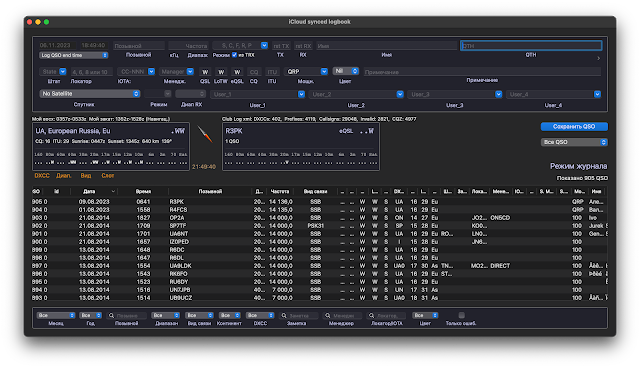Sort by the Позывной column header
Viewport: 640px width, 368px height.
pos(210,191)
